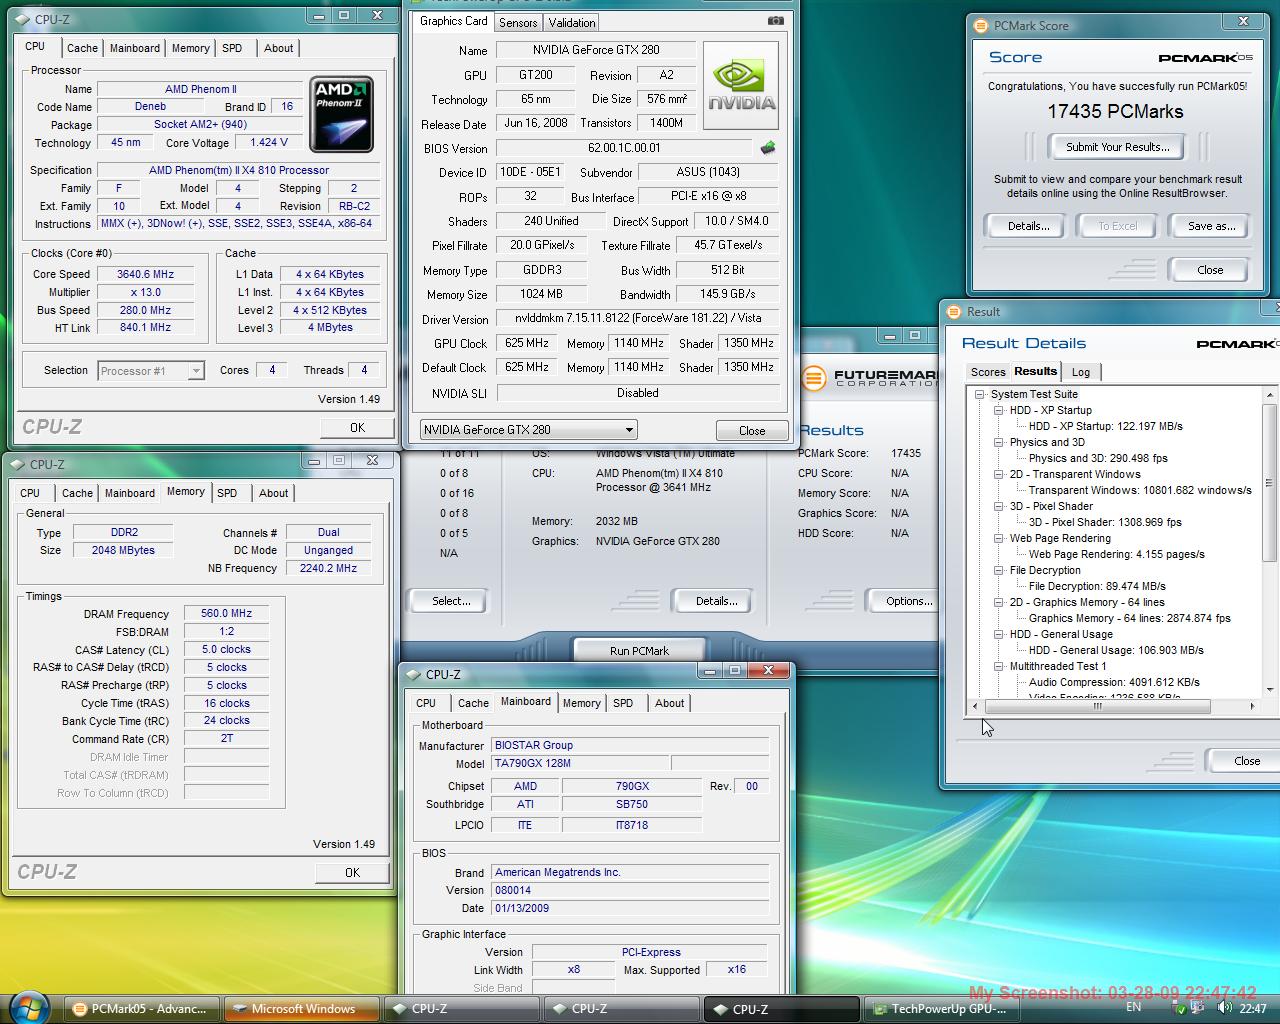This screenshot has height=1024, width=1280.
Task: Collapse the Physics and 3D node
Action: click(x=998, y=442)
